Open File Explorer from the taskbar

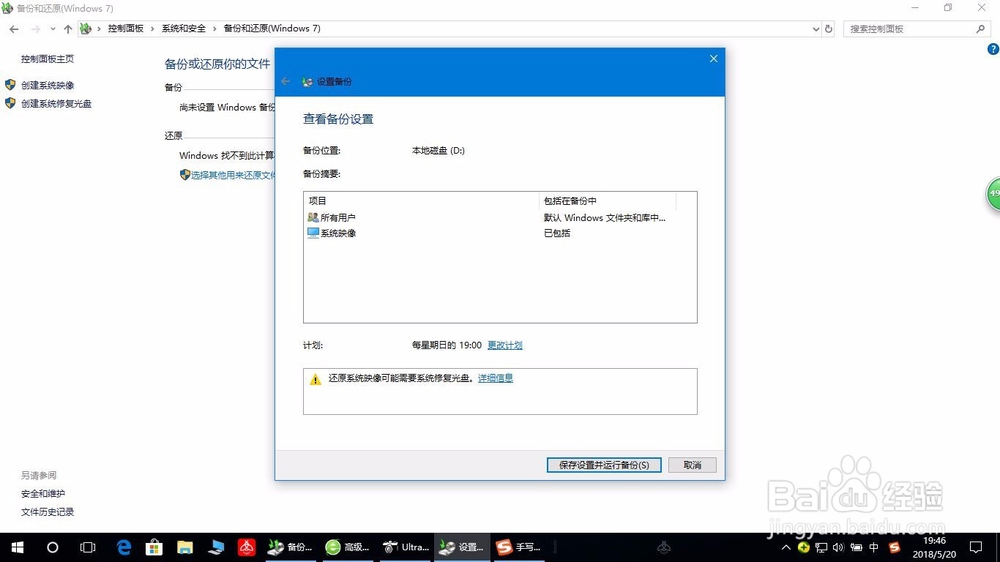click(185, 547)
